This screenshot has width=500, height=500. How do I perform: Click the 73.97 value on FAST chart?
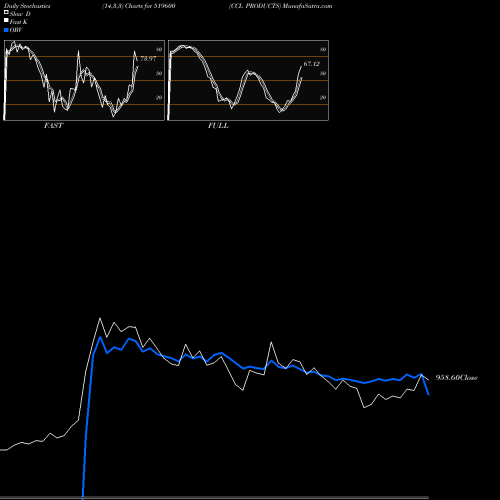tap(148, 59)
